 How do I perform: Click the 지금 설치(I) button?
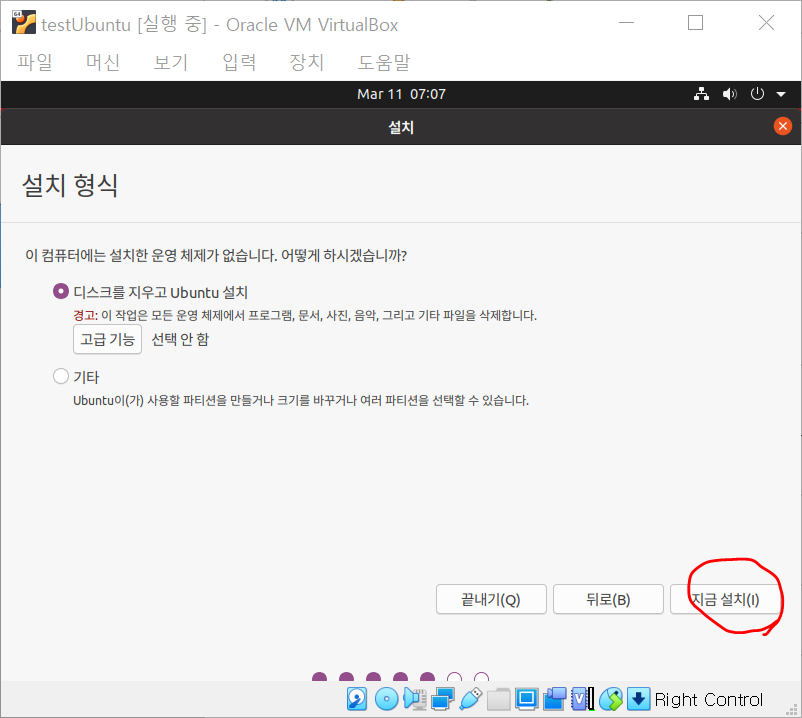coord(725,599)
